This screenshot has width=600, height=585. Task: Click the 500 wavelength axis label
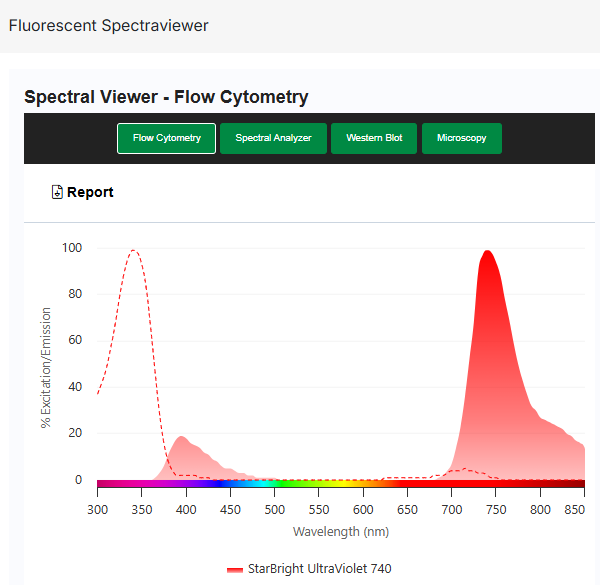click(x=274, y=509)
